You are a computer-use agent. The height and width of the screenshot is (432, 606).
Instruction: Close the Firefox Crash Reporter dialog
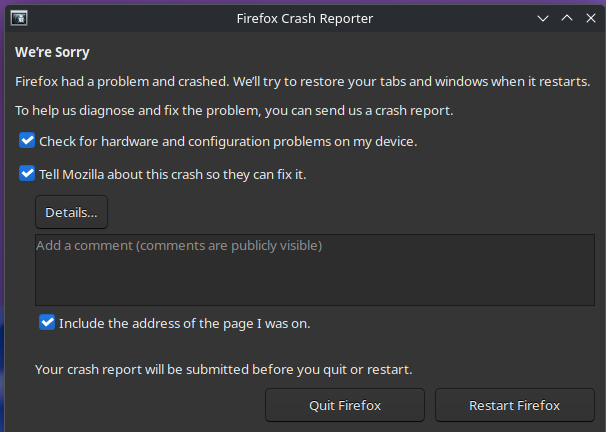pos(591,18)
